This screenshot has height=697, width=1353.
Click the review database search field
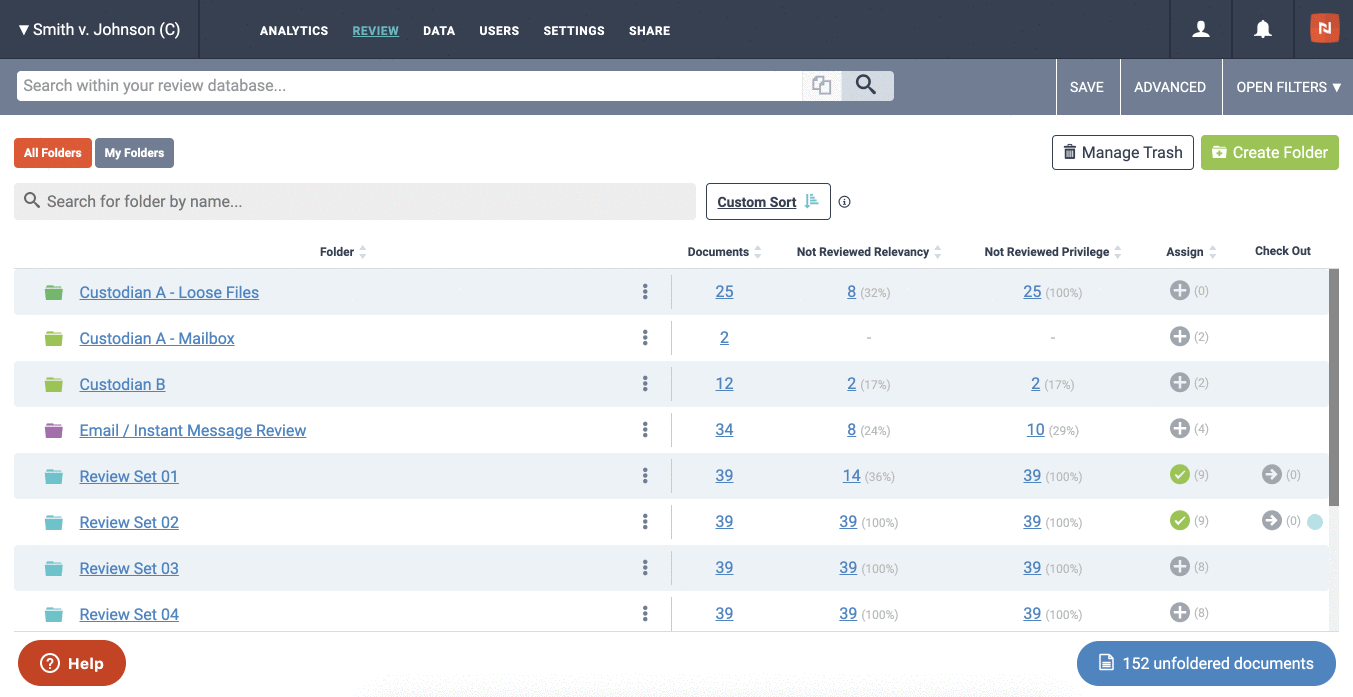point(410,86)
